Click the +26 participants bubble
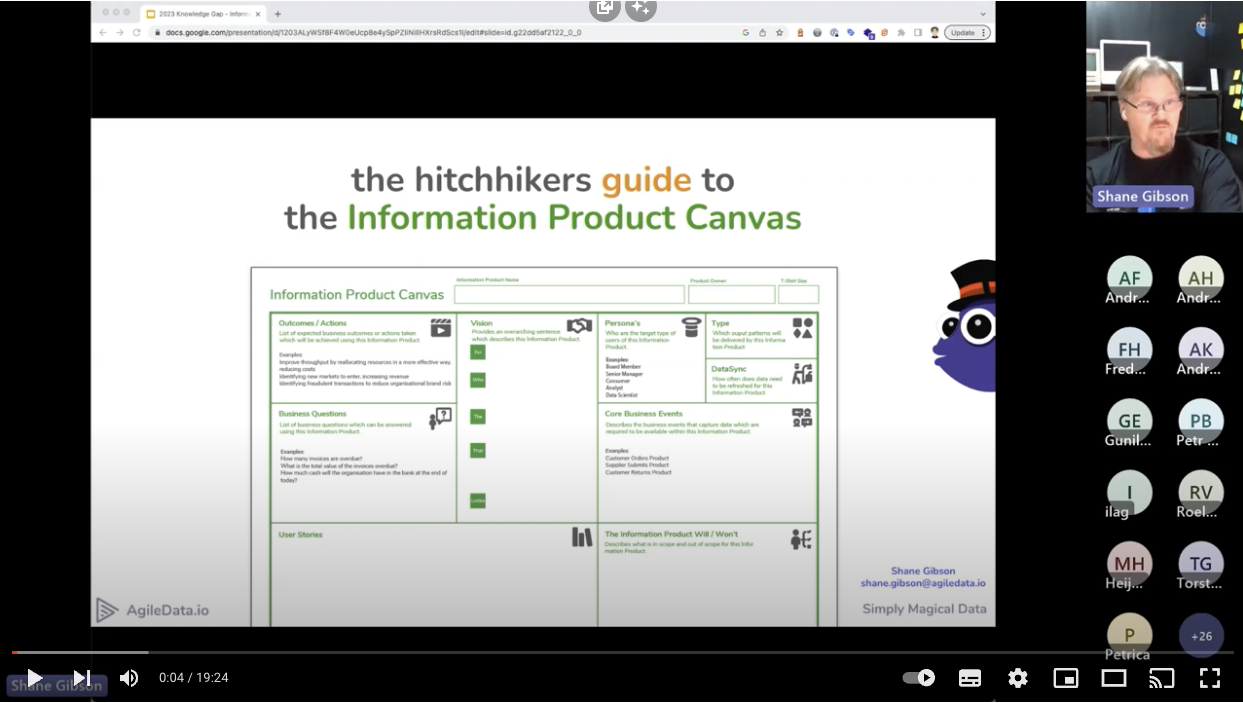Viewport: 1243px width, 703px height. tap(1201, 636)
